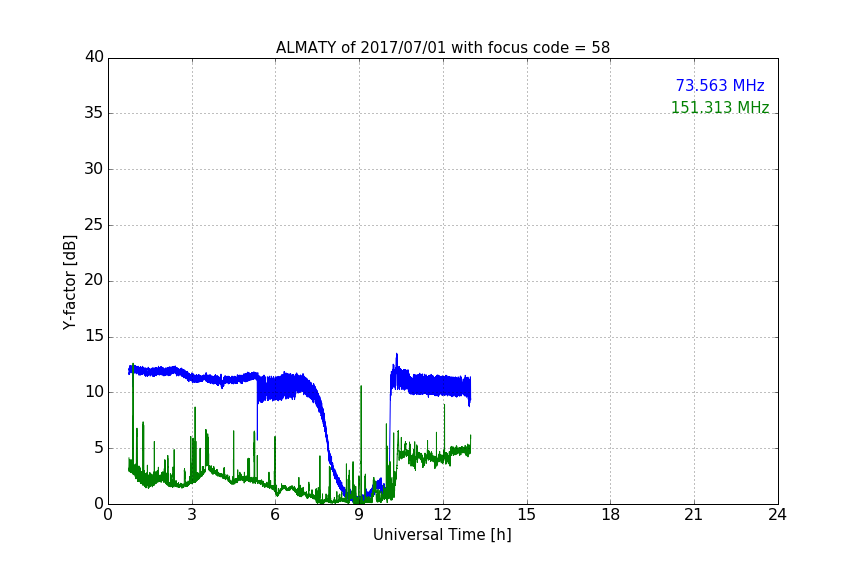Click x-axis tick label 3

(192, 515)
